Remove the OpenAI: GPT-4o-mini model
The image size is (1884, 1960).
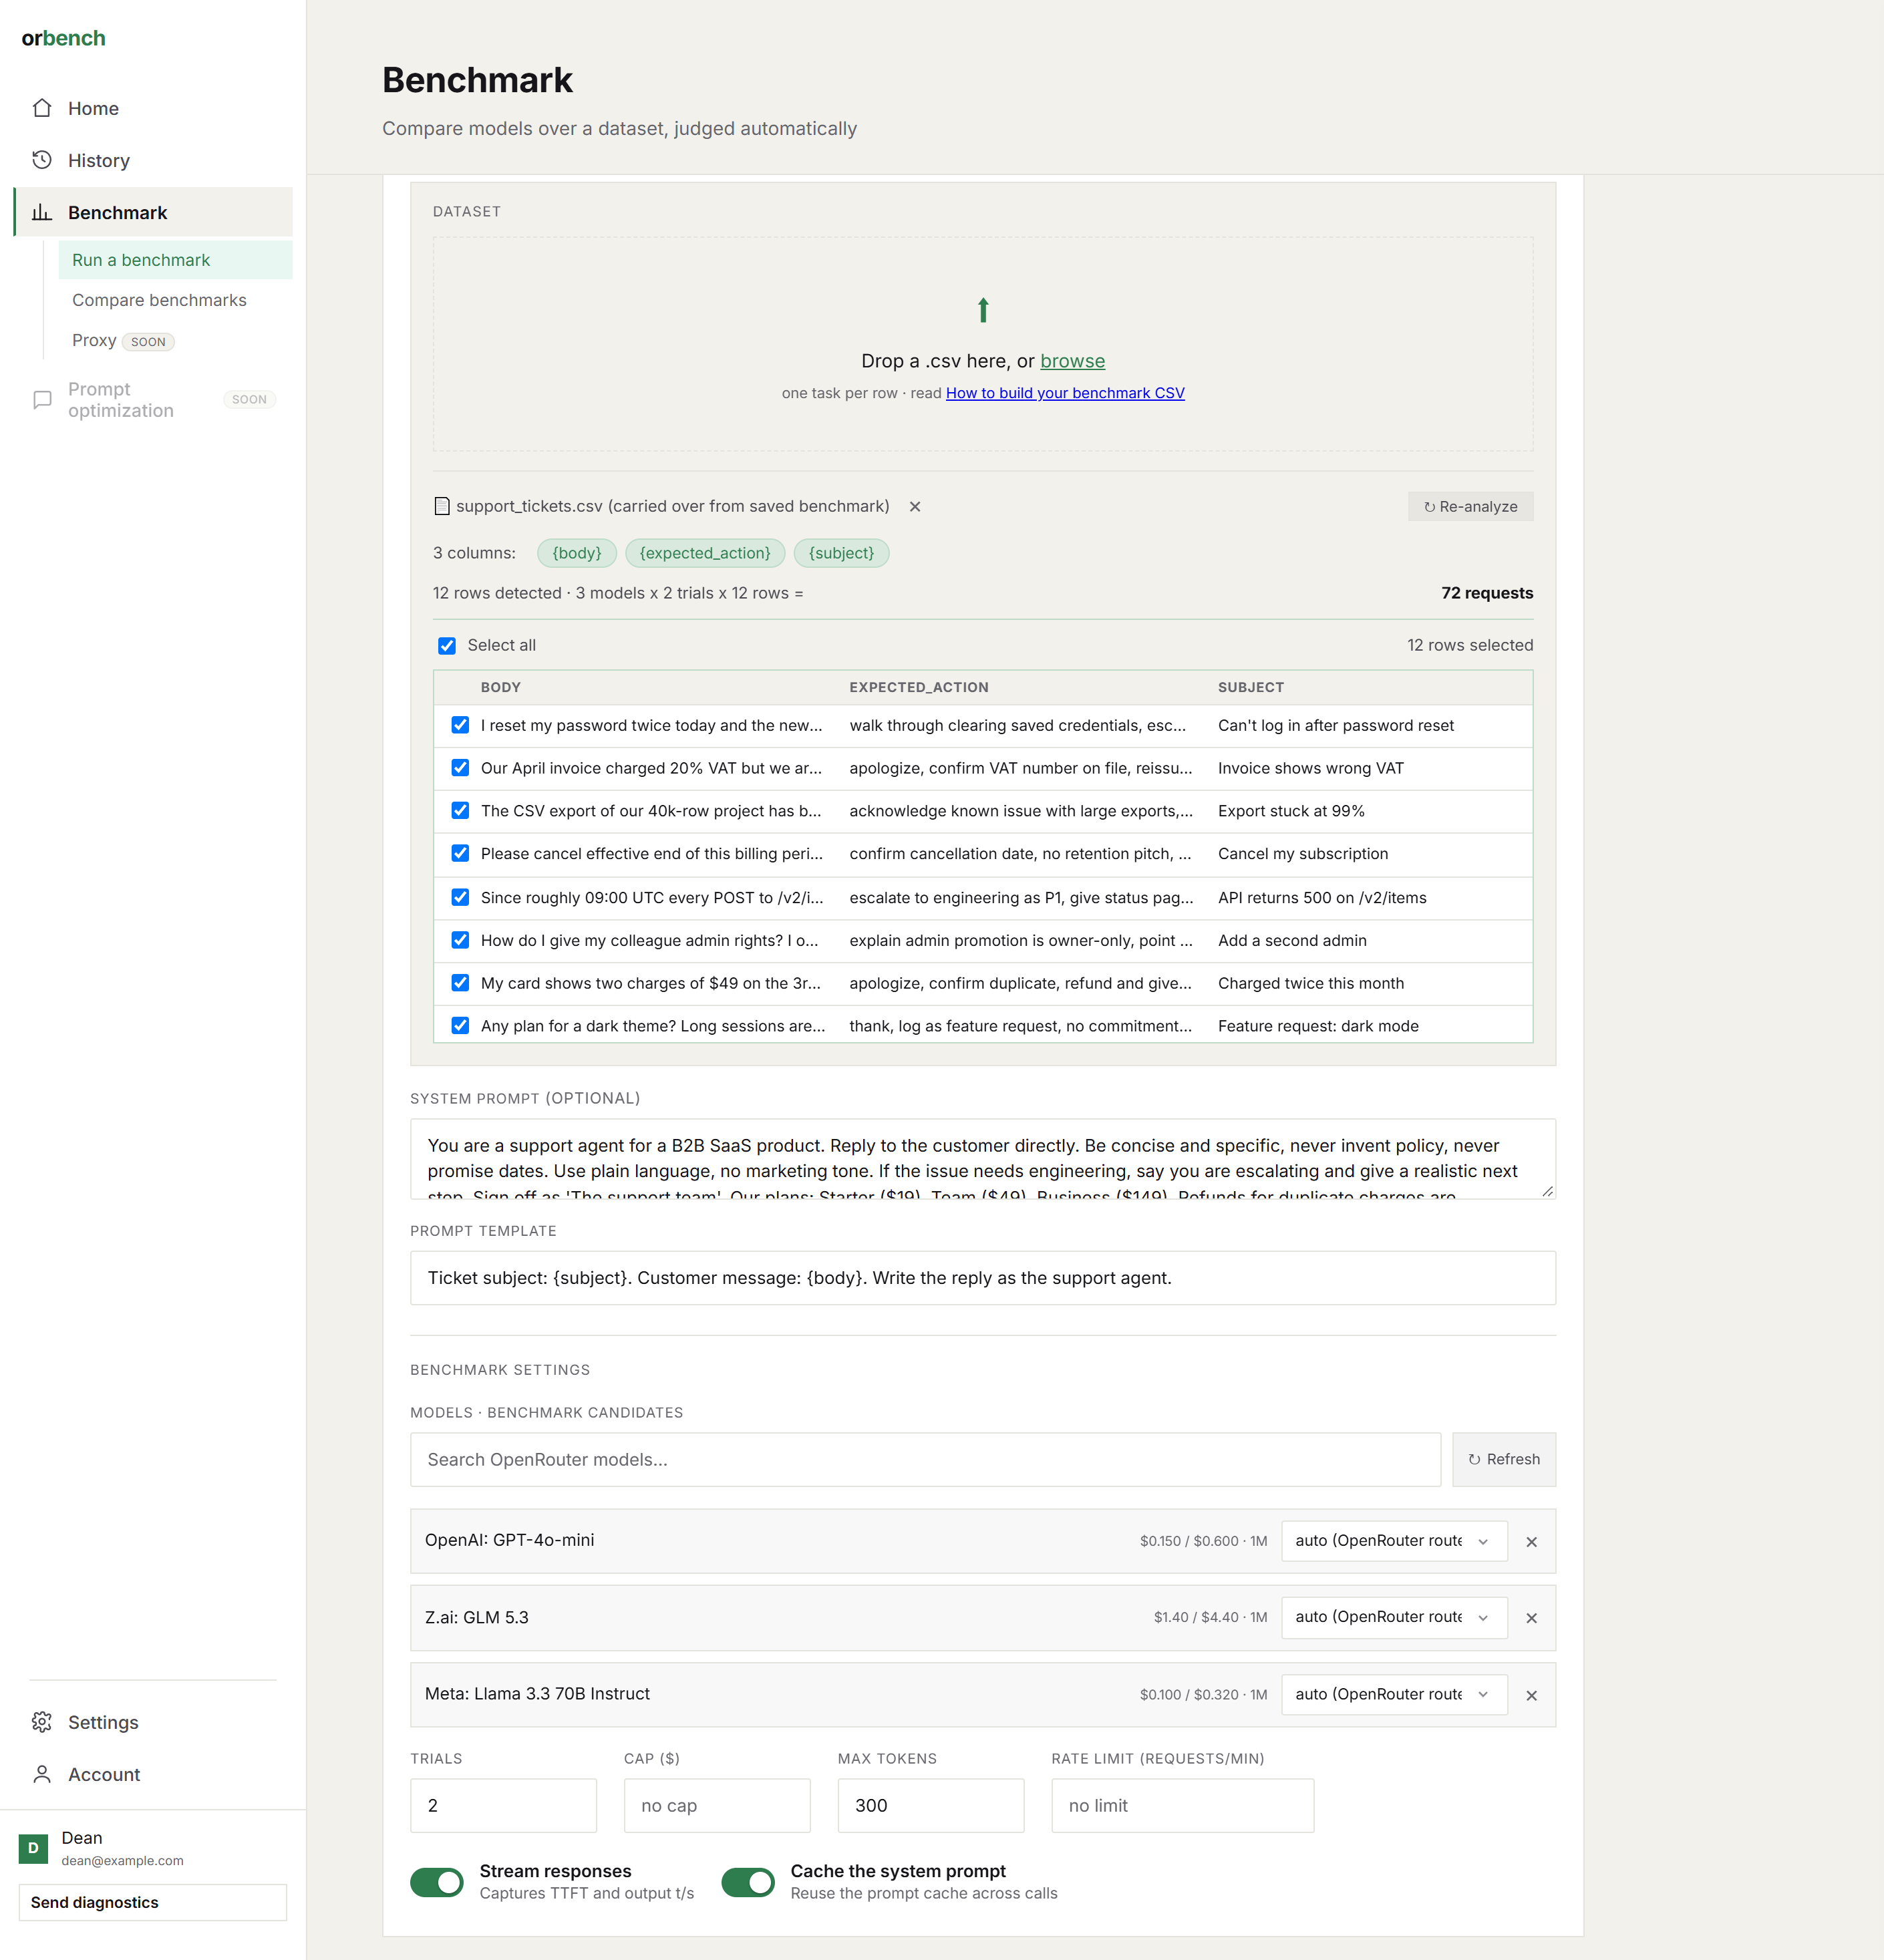pyautogui.click(x=1531, y=1542)
